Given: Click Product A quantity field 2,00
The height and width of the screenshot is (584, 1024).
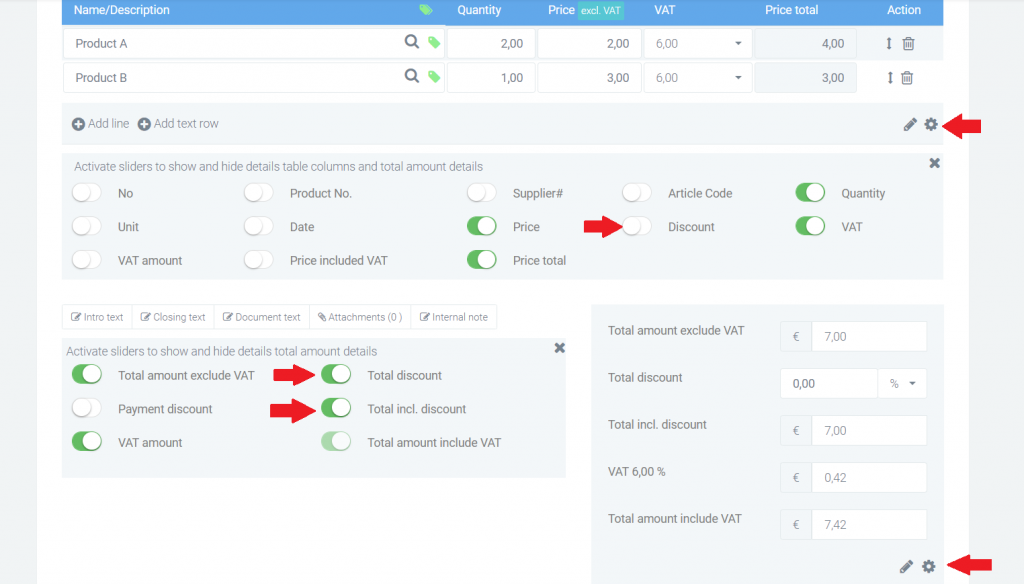Looking at the screenshot, I should point(491,44).
